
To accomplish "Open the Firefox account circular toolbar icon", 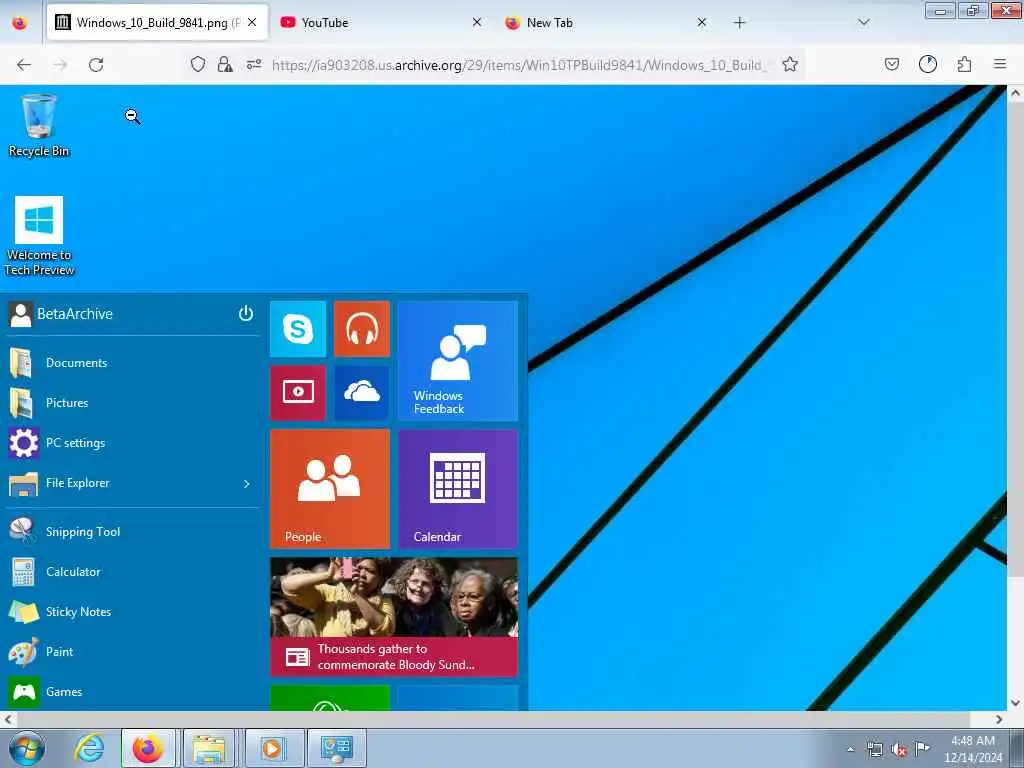I will coord(928,65).
